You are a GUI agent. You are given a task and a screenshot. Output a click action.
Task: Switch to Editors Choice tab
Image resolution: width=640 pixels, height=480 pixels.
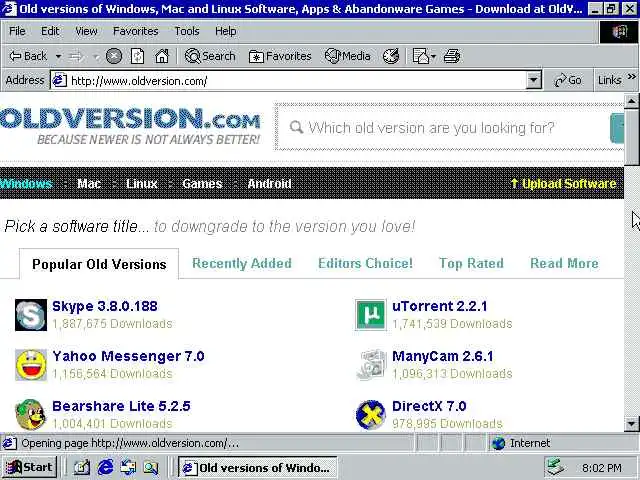(365, 264)
